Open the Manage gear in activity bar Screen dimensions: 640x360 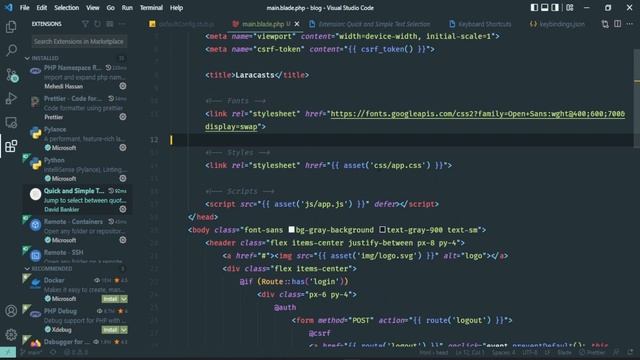point(11,335)
